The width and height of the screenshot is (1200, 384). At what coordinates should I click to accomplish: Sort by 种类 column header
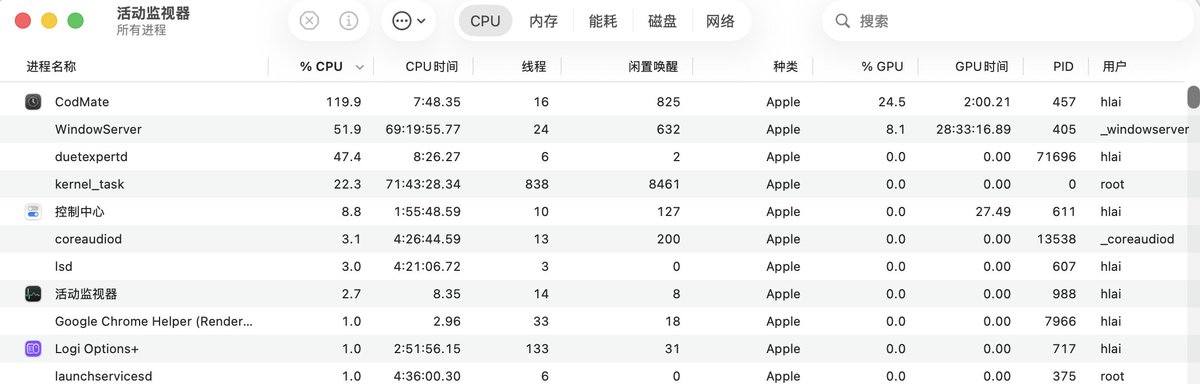785,67
